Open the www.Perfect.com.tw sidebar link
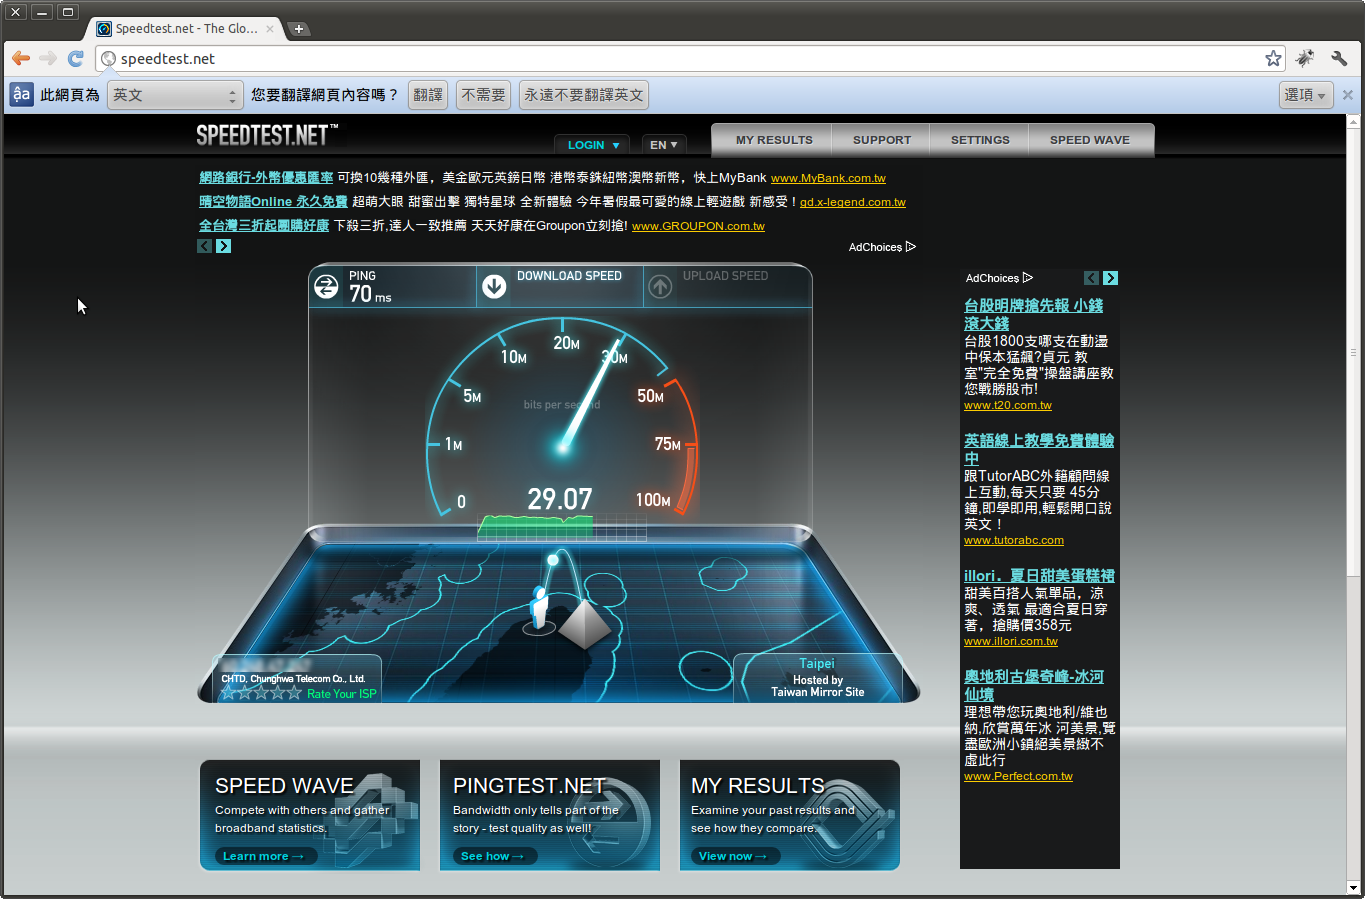The width and height of the screenshot is (1365, 899). (x=1018, y=776)
